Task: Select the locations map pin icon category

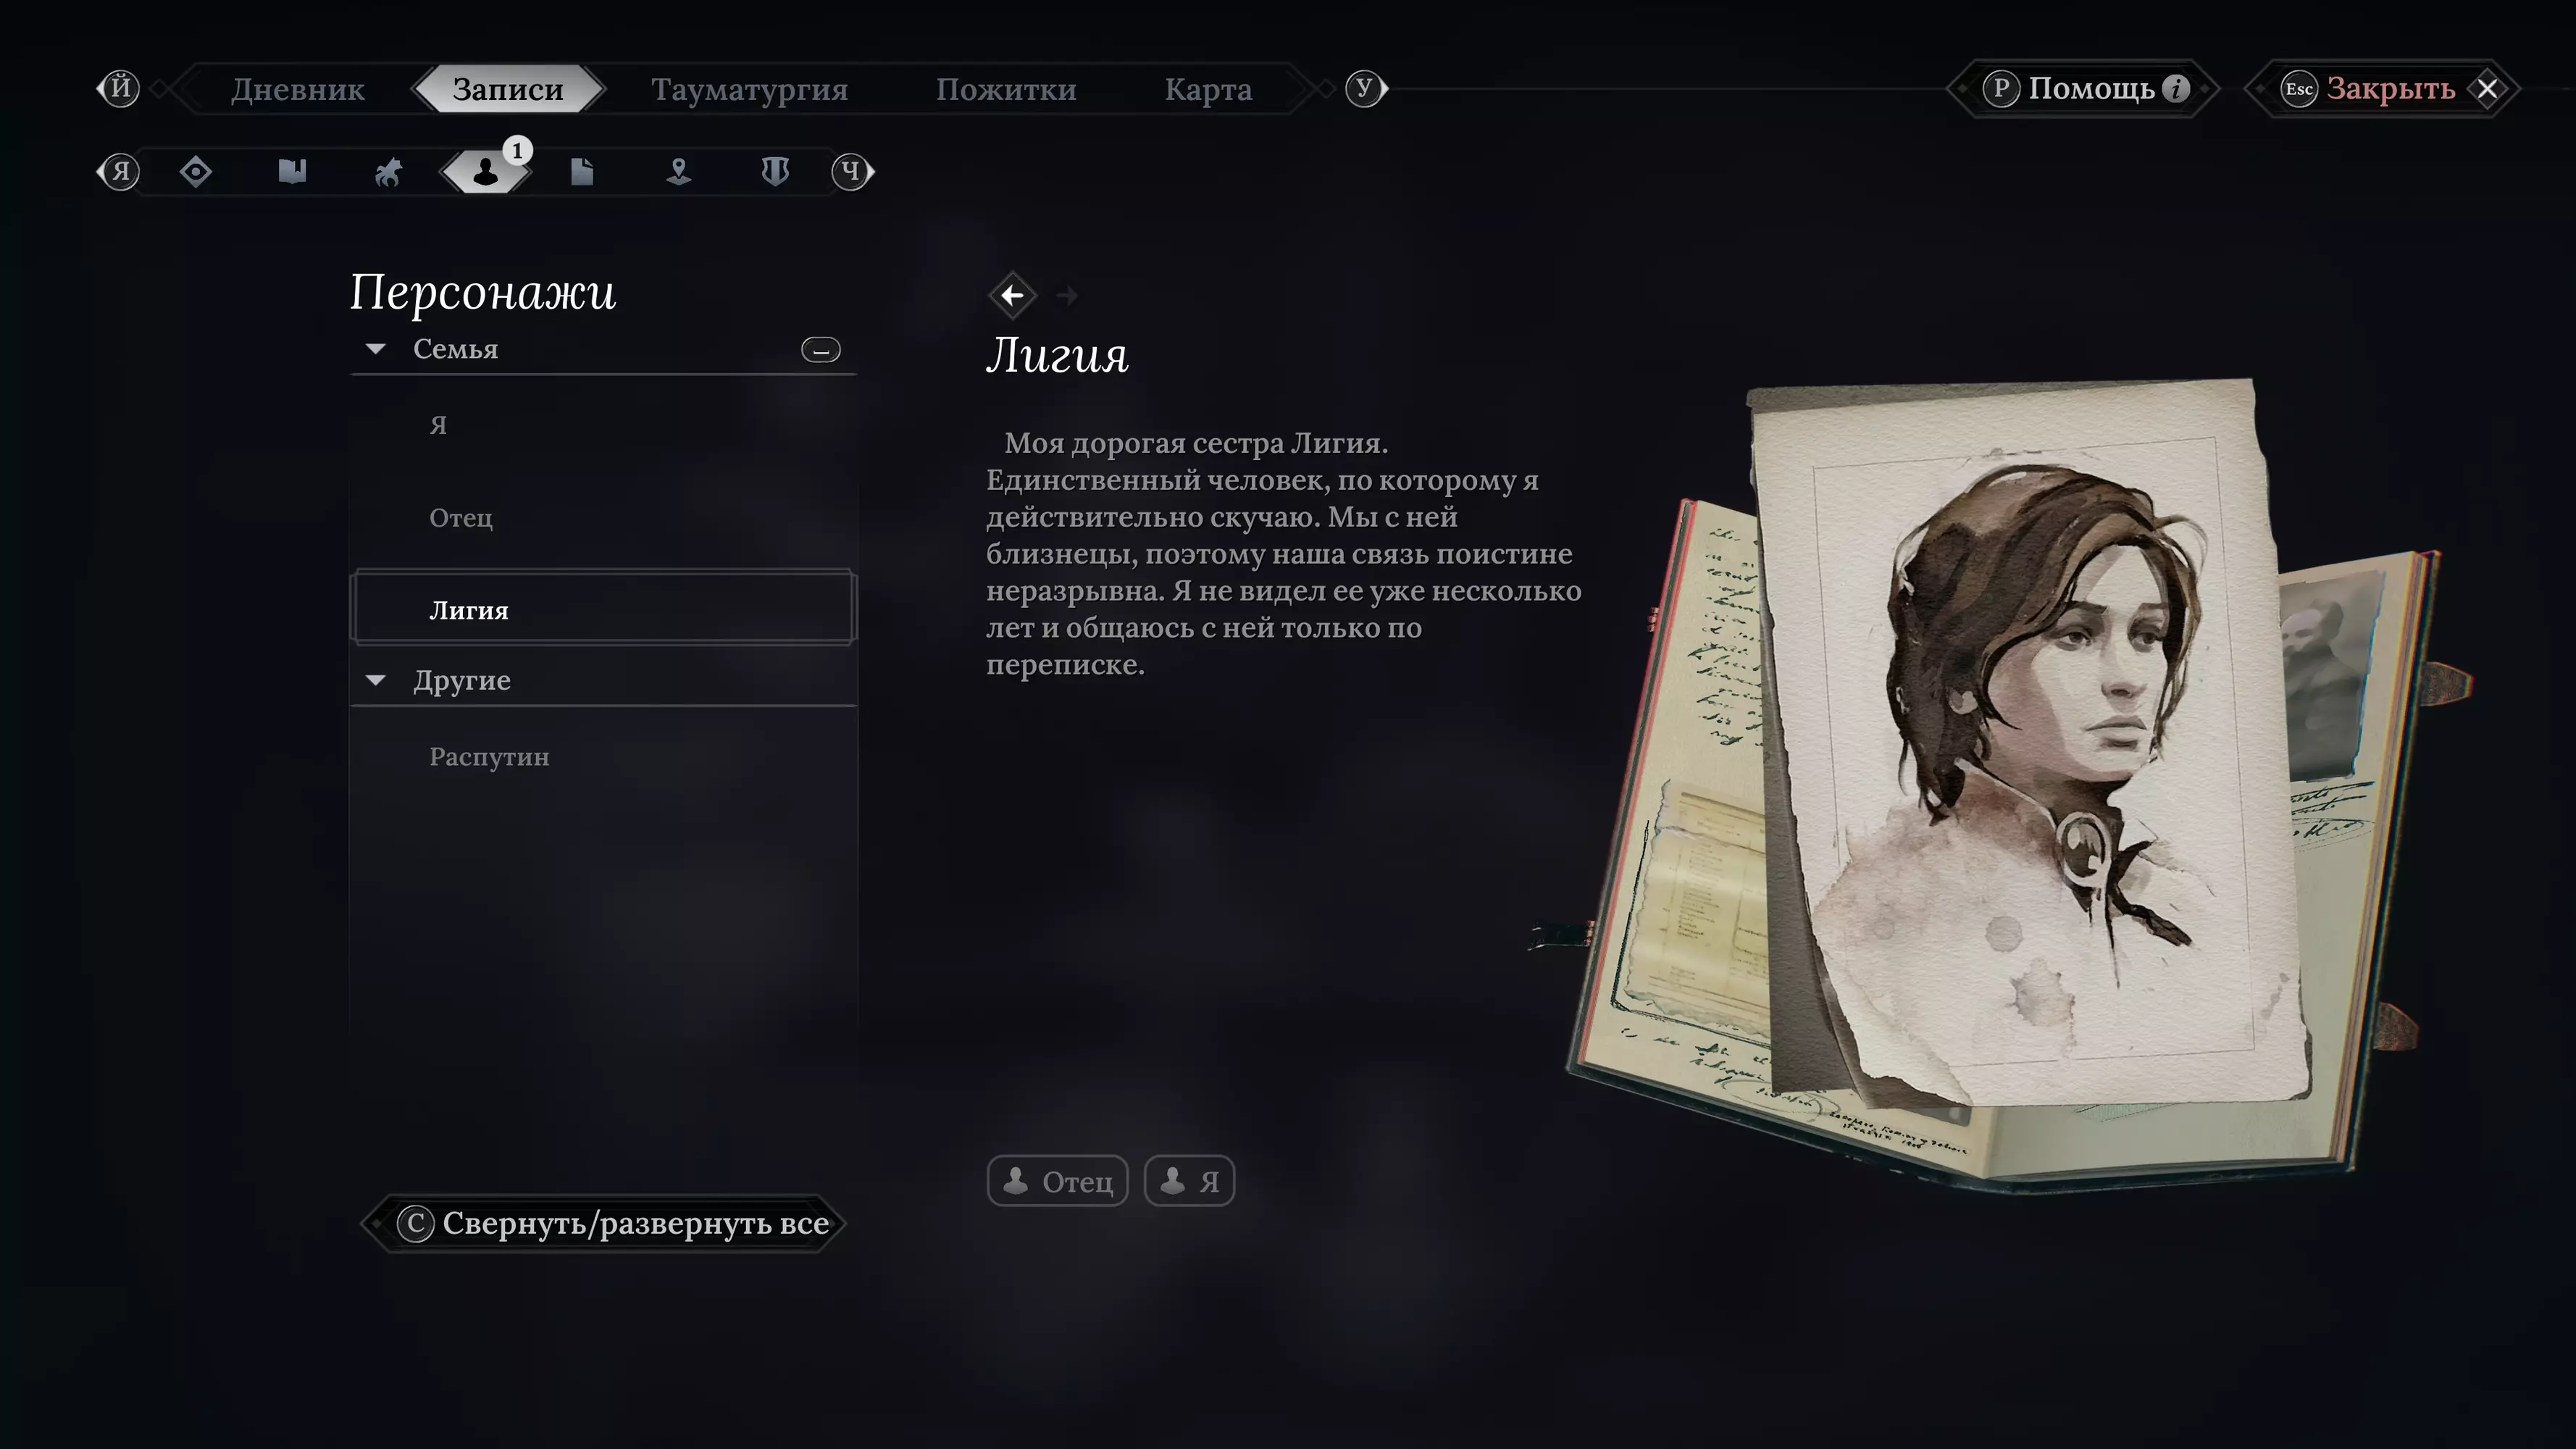Action: coord(679,172)
